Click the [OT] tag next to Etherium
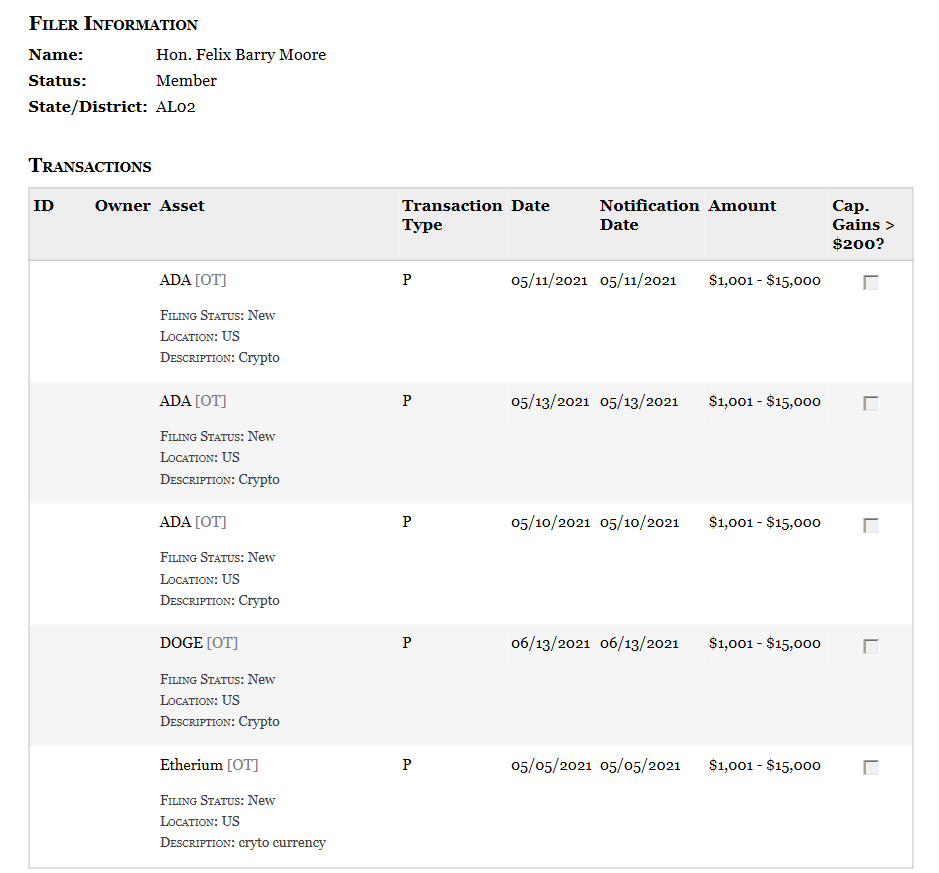939x873 pixels. pyautogui.click(x=242, y=765)
